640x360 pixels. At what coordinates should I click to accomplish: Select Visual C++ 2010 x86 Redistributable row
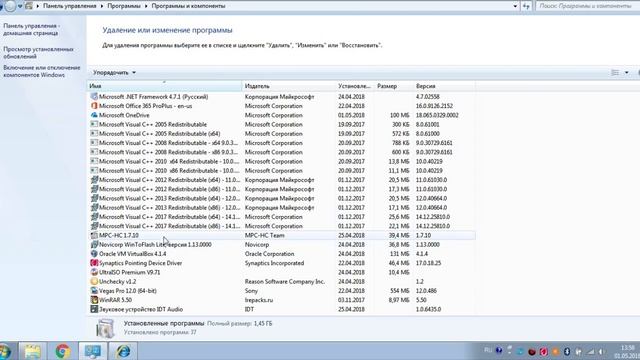point(281,171)
